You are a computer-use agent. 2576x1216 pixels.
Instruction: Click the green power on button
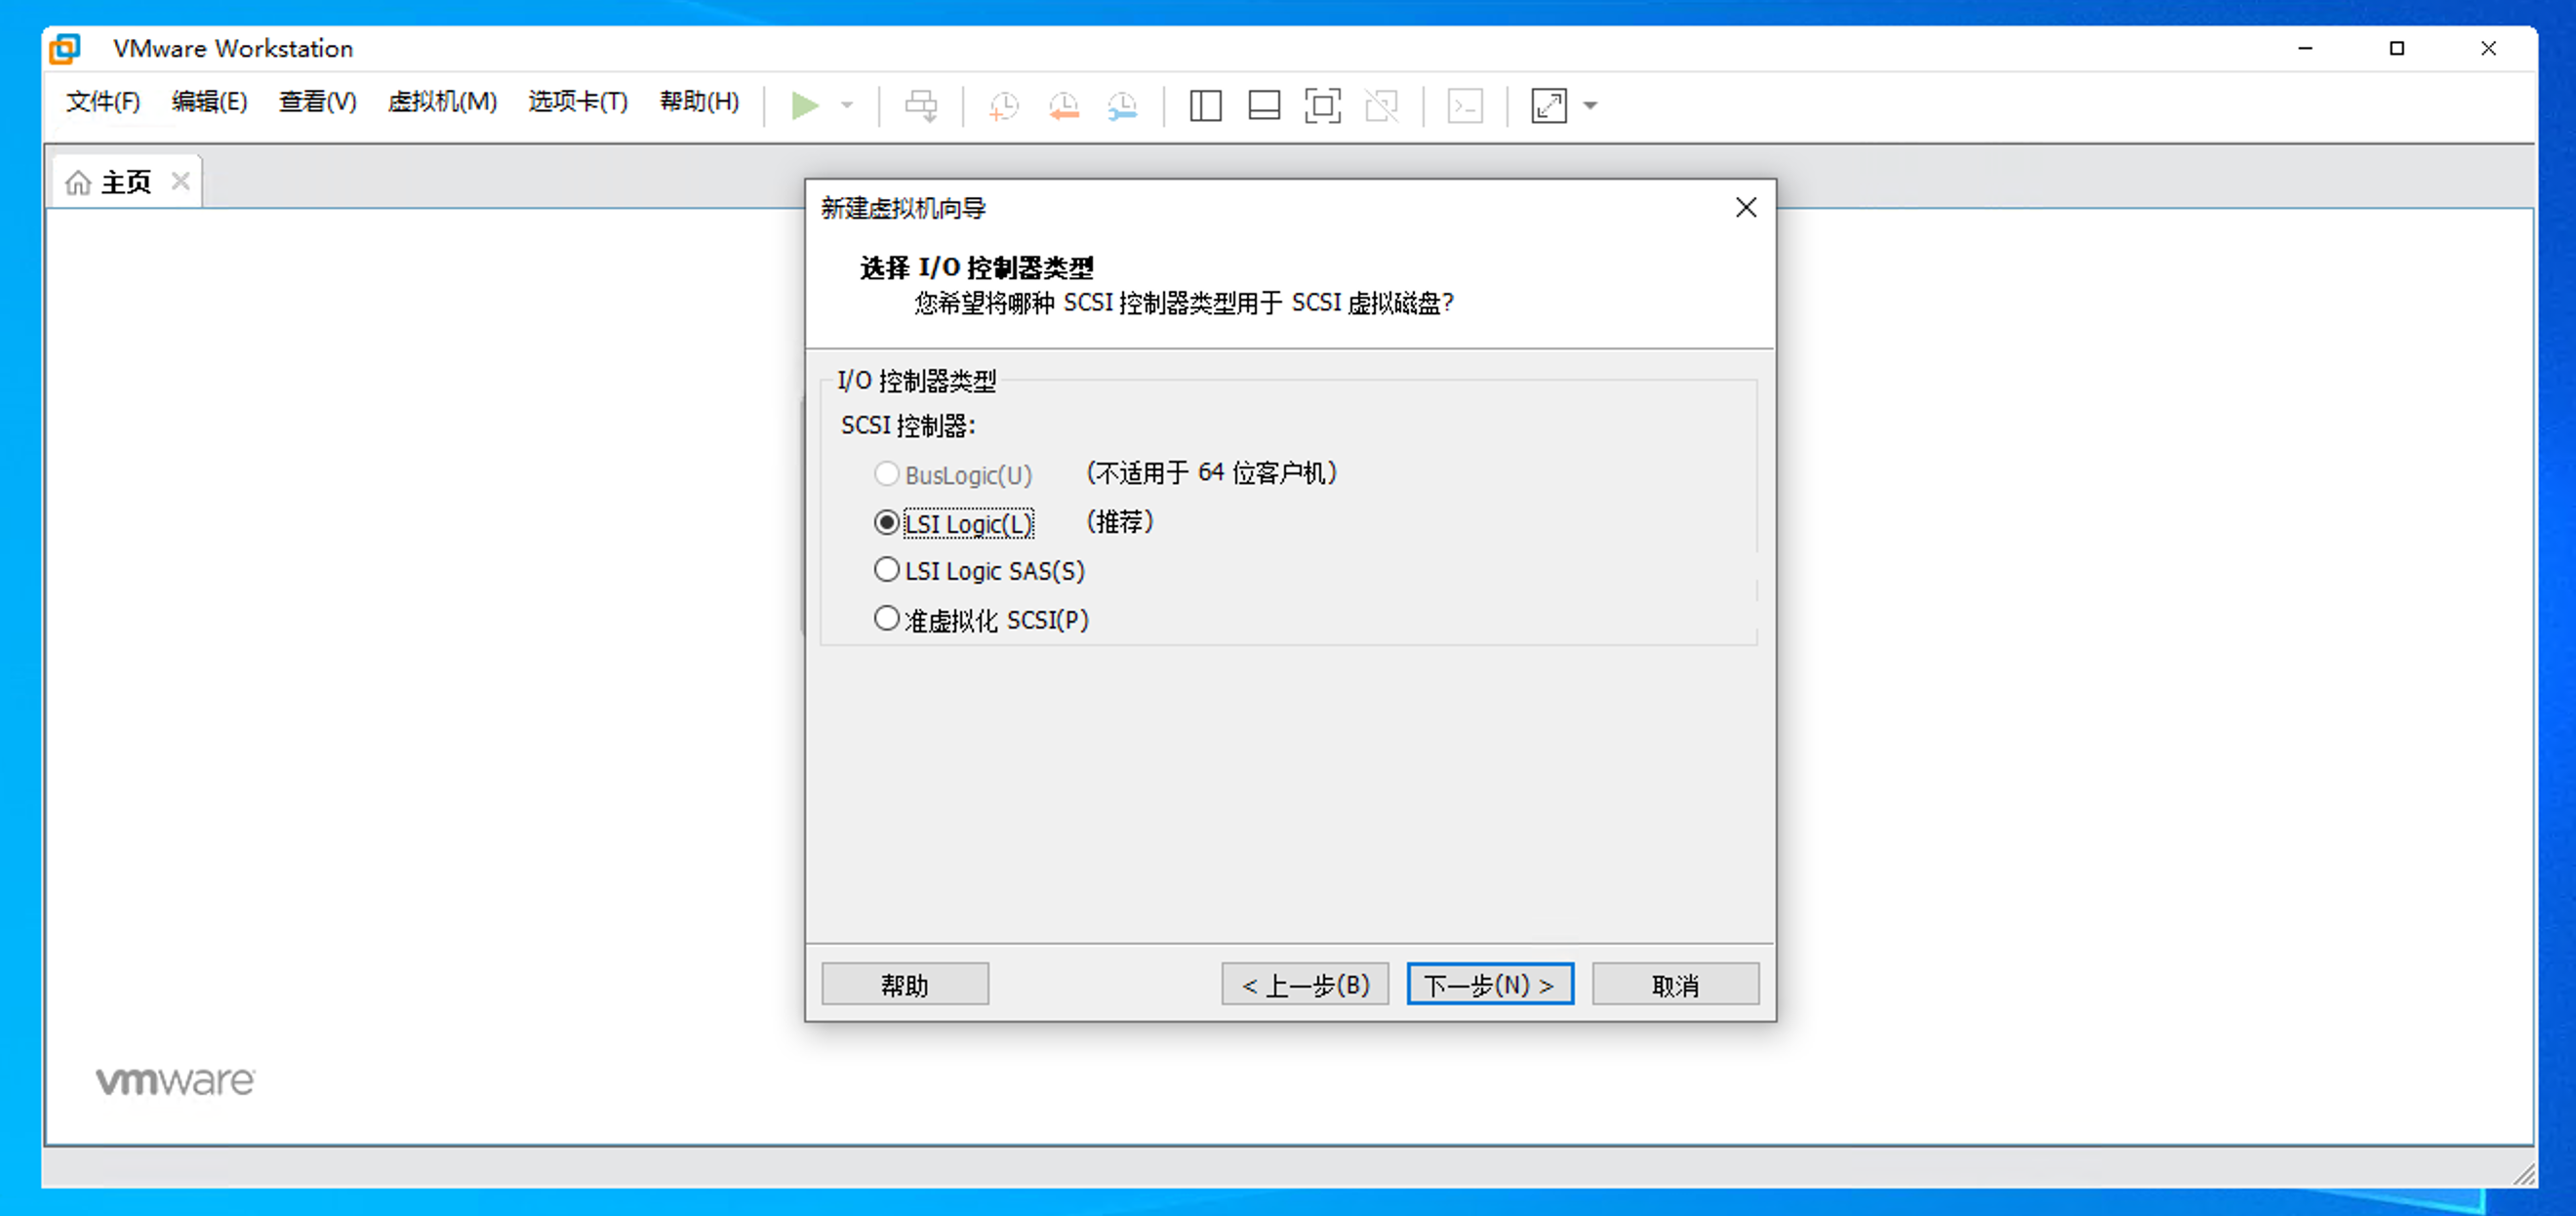point(805,105)
